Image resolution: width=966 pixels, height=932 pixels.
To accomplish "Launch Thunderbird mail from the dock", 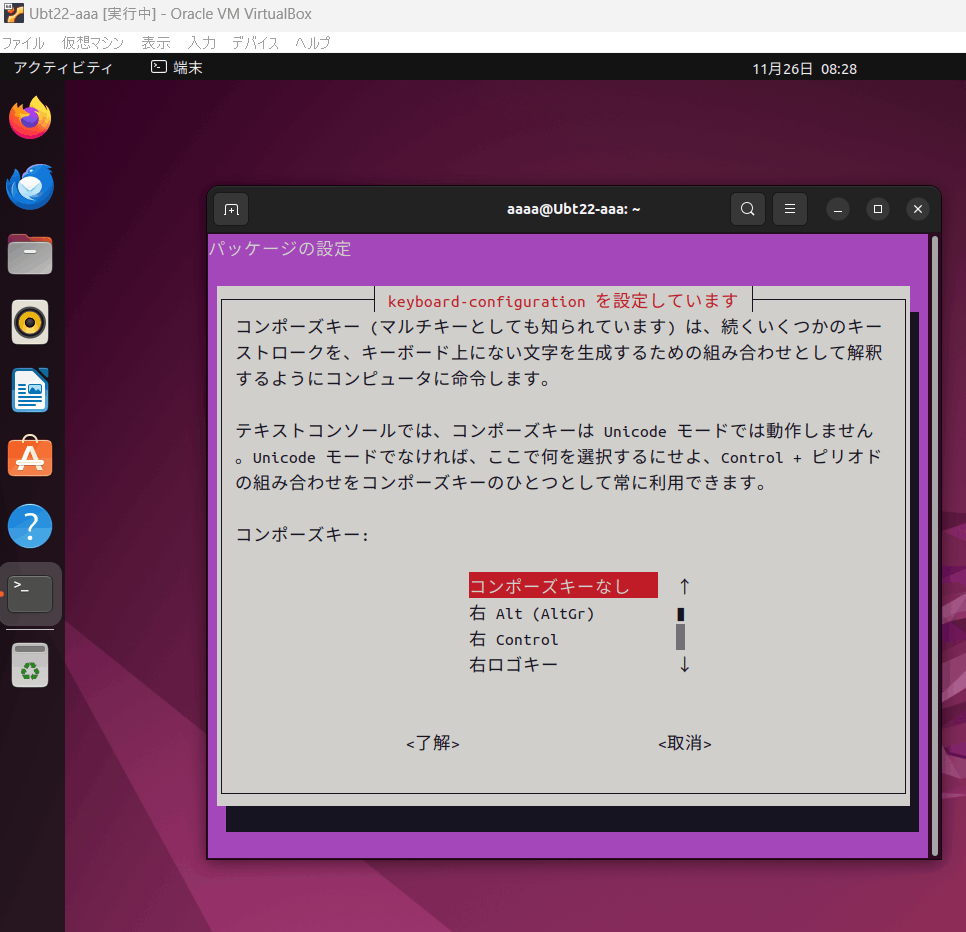I will tap(30, 186).
